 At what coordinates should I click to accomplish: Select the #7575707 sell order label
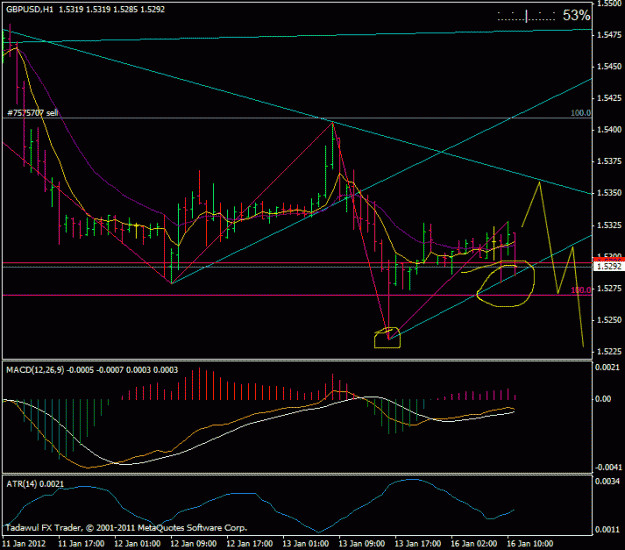click(x=33, y=113)
